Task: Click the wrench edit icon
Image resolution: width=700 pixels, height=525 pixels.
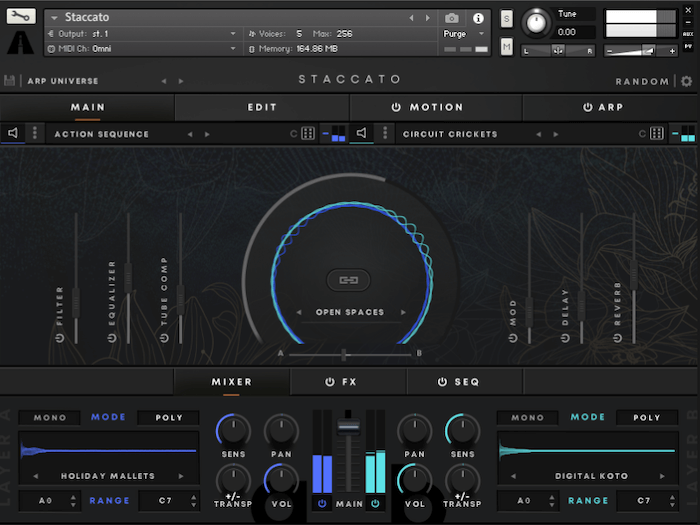Action: pyautogui.click(x=22, y=17)
